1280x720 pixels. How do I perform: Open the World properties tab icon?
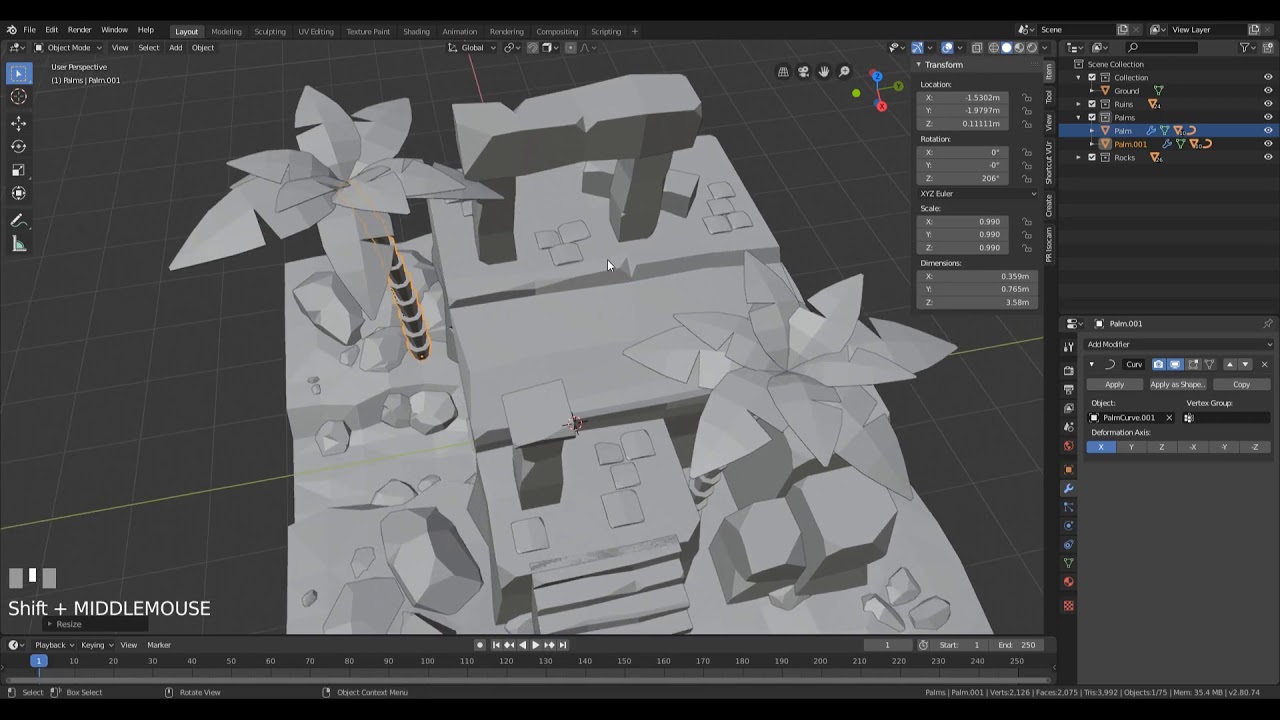pos(1068,446)
